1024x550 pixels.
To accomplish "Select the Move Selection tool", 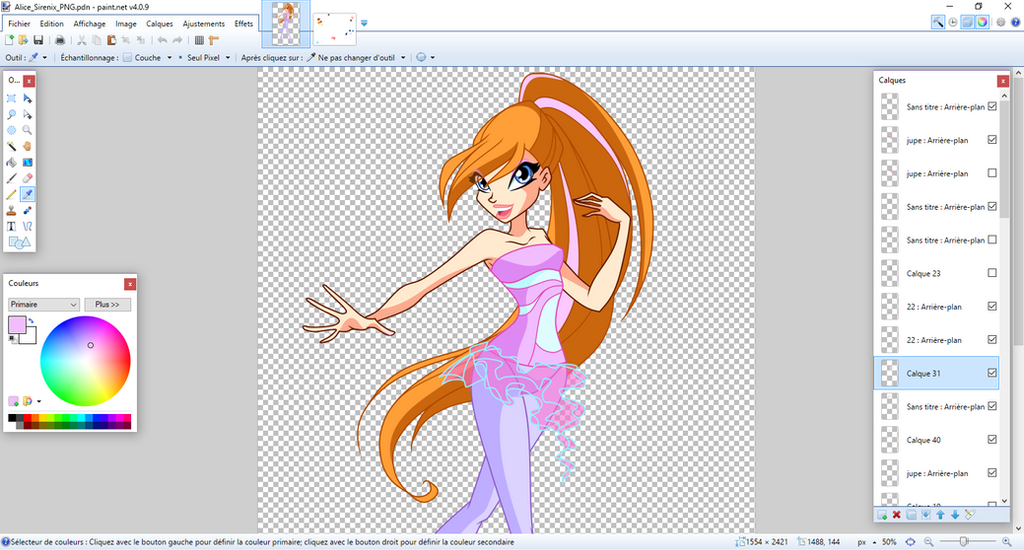I will [x=27, y=114].
